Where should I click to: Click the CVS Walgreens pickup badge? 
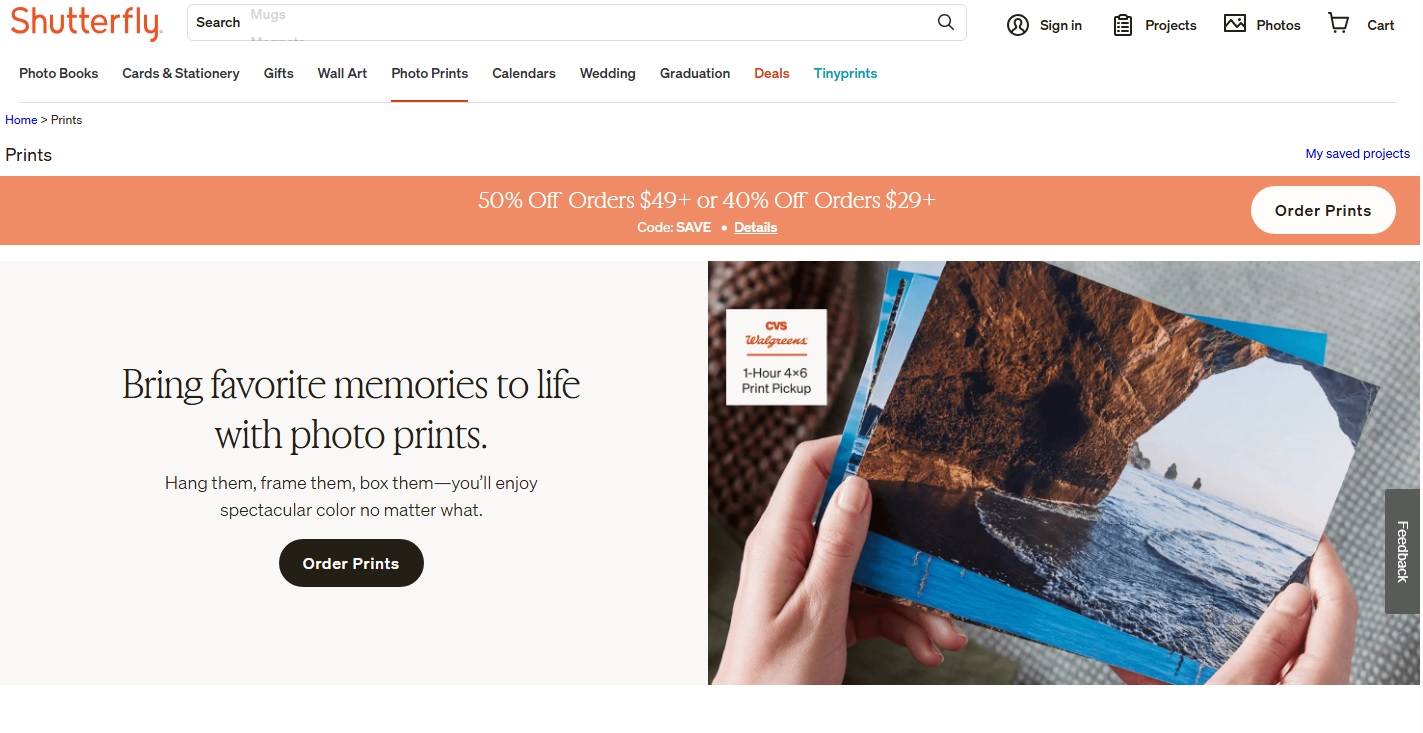[x=776, y=357]
